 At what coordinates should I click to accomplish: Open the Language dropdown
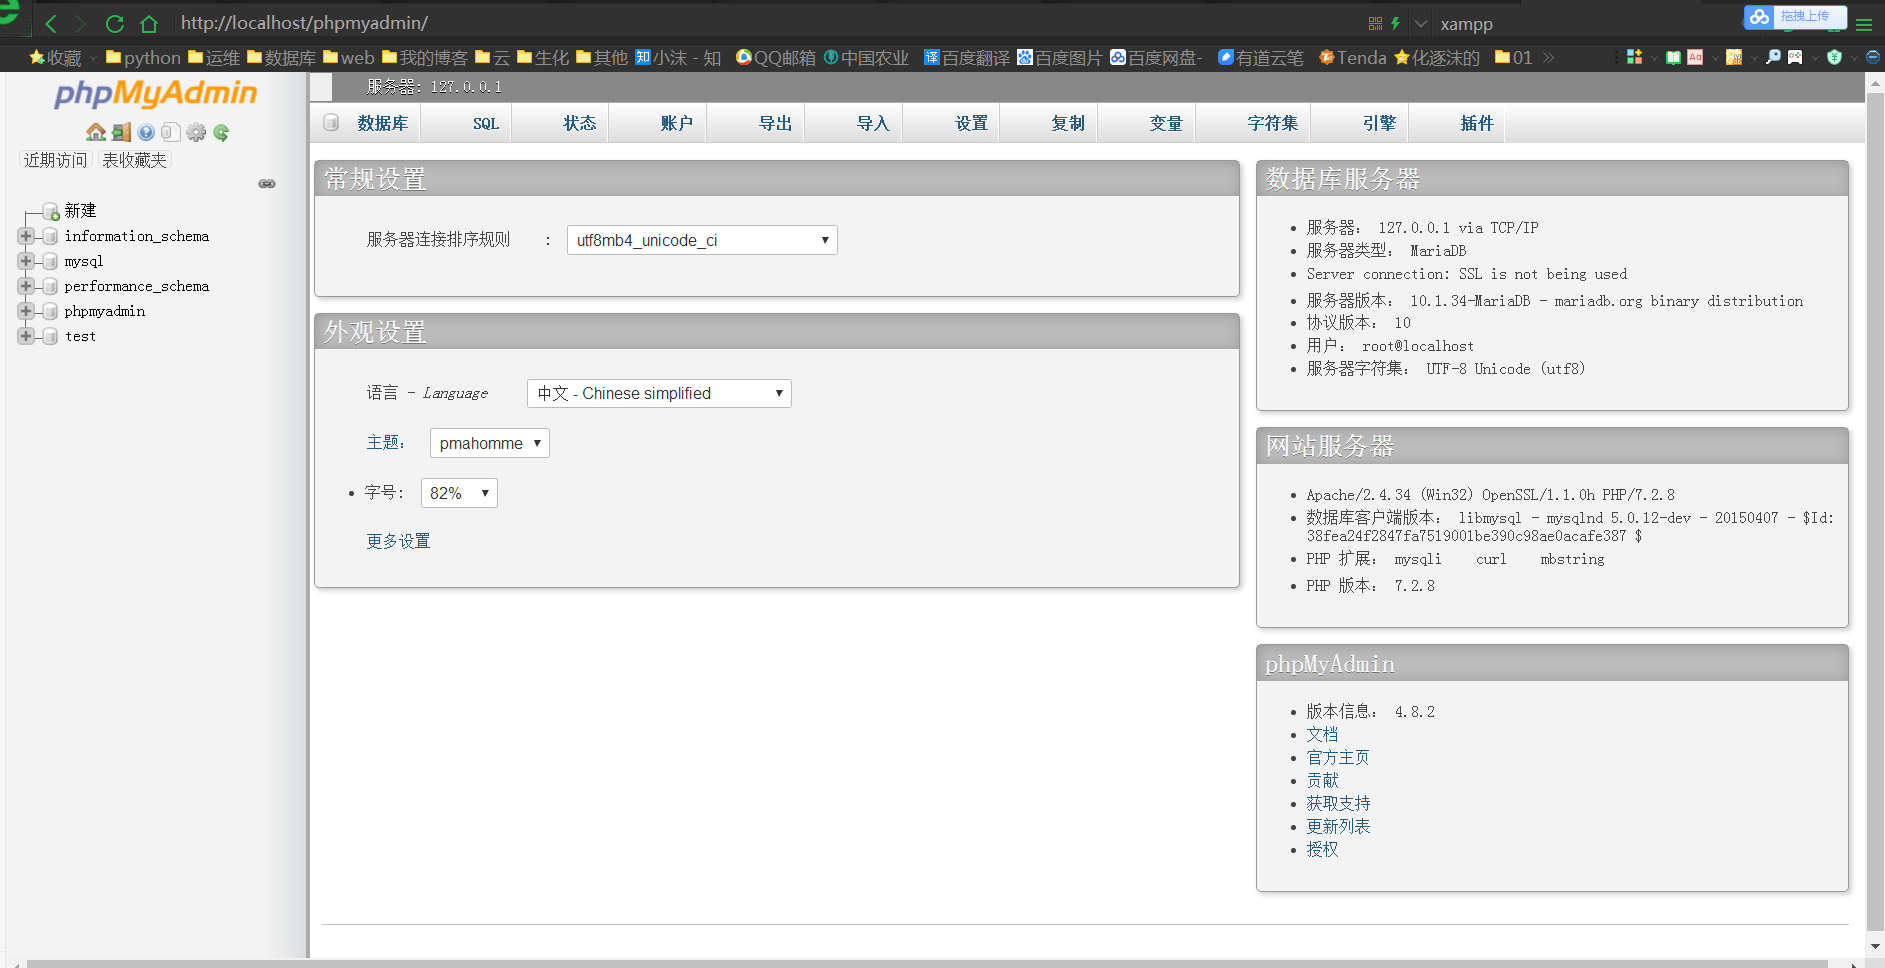(x=659, y=393)
